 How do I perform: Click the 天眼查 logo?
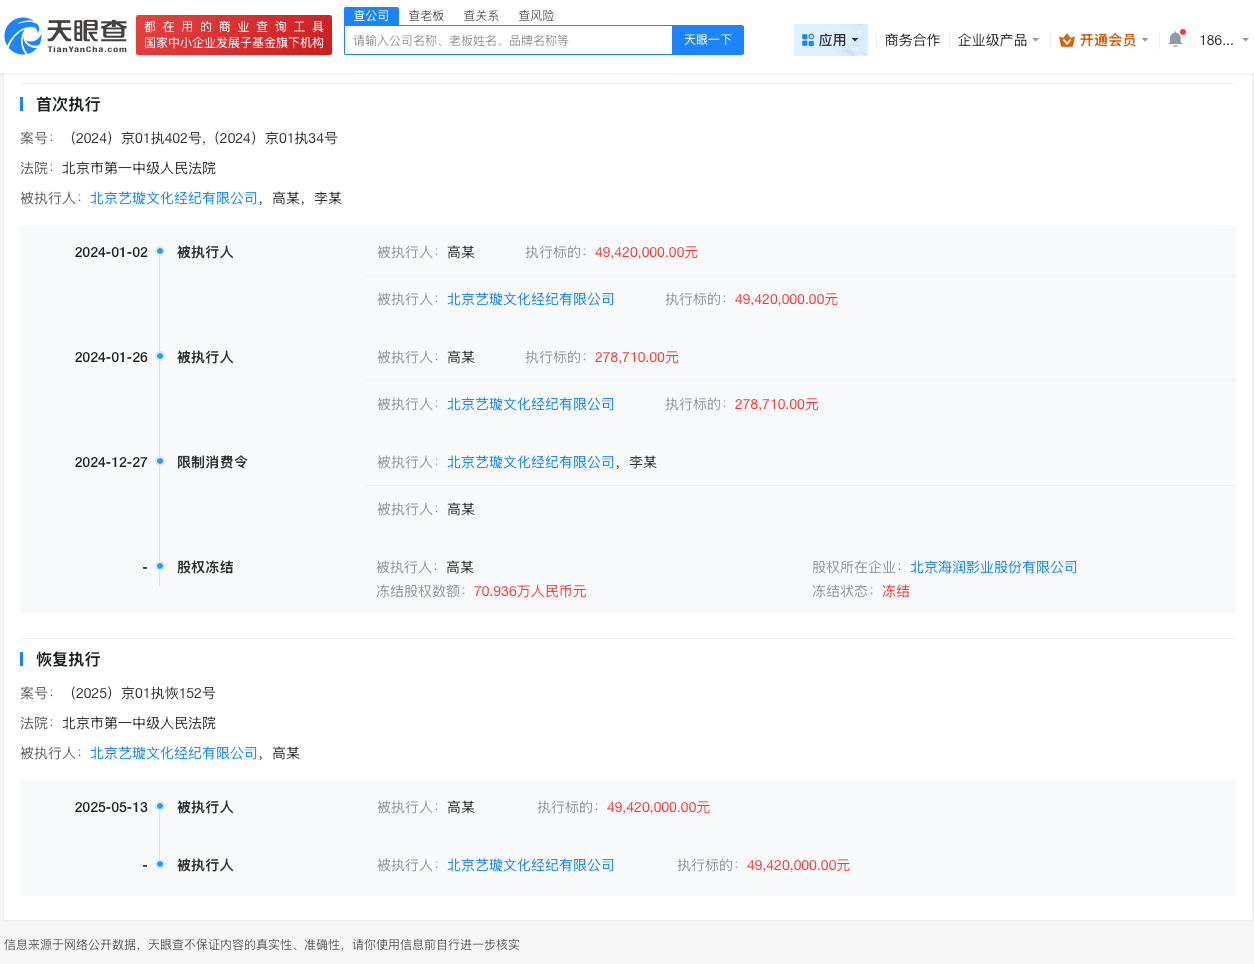click(x=68, y=36)
